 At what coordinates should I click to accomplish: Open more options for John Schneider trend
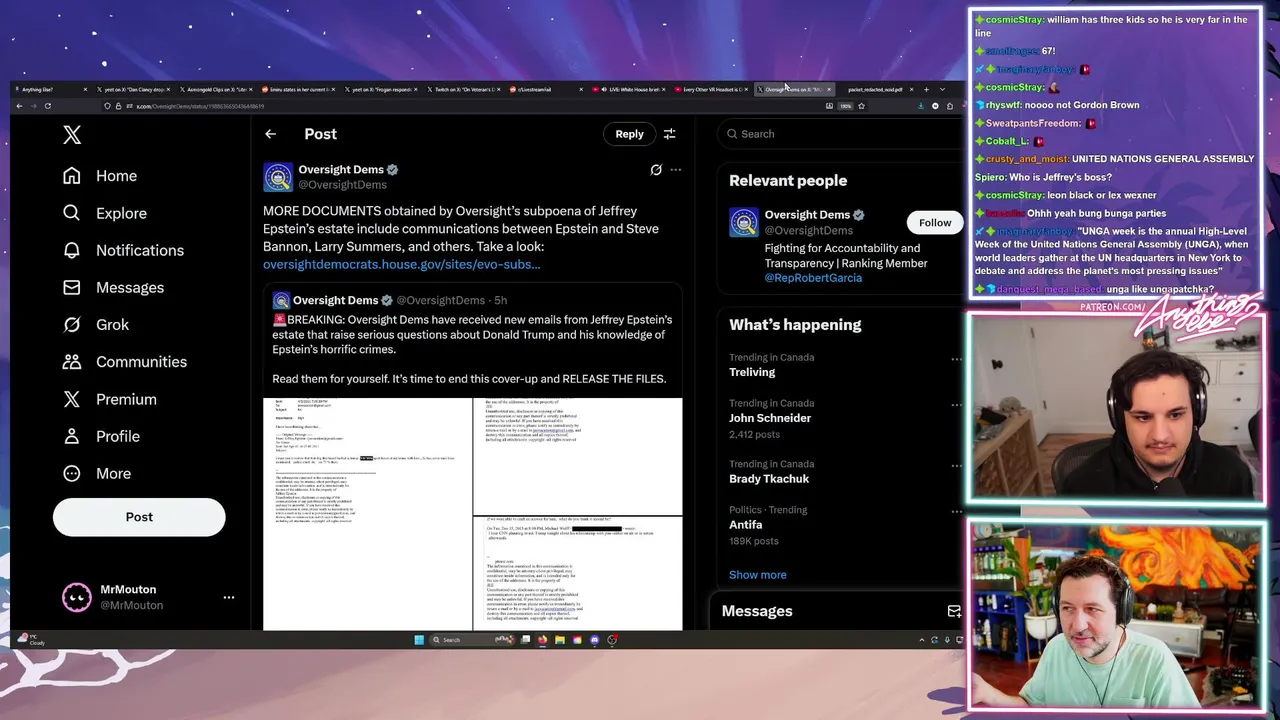coord(956,405)
